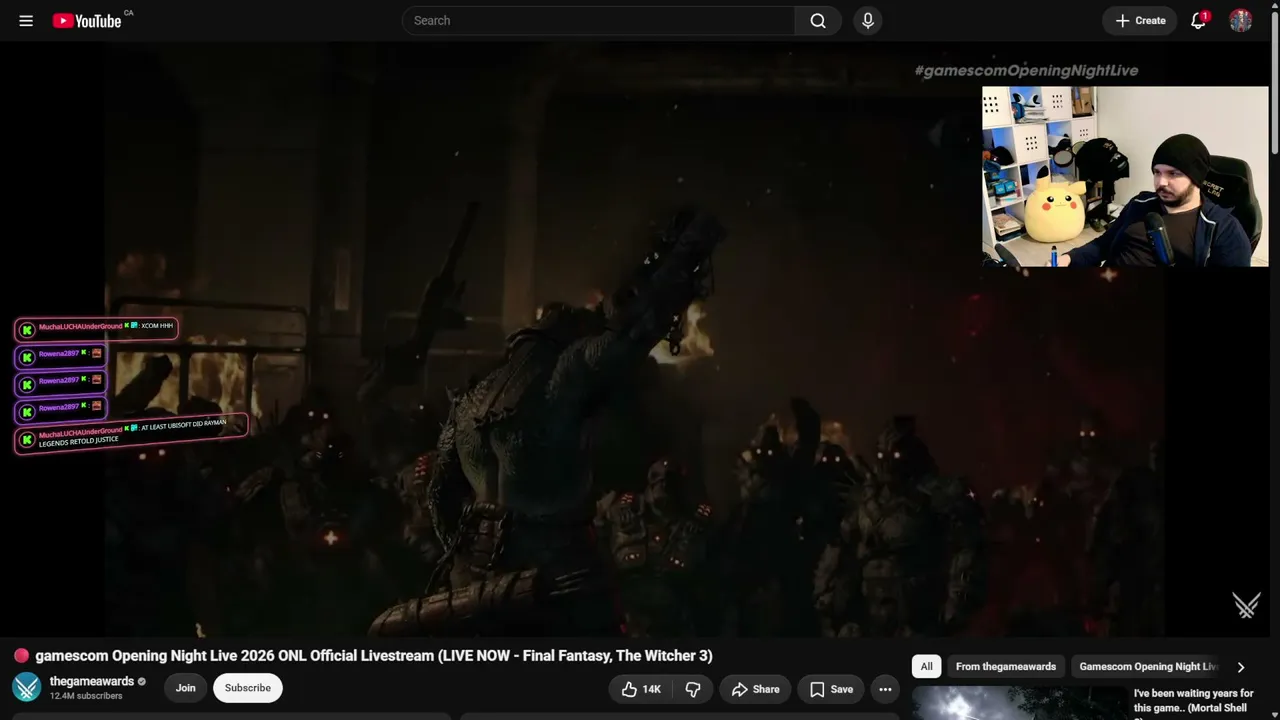Image resolution: width=1280 pixels, height=720 pixels.
Task: Open more actions ellipsis menu
Action: click(885, 689)
